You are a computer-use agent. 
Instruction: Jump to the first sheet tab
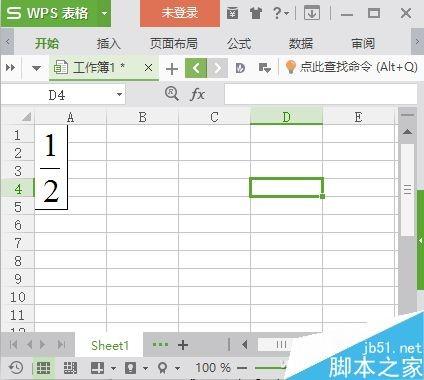pyautogui.click(x=13, y=344)
